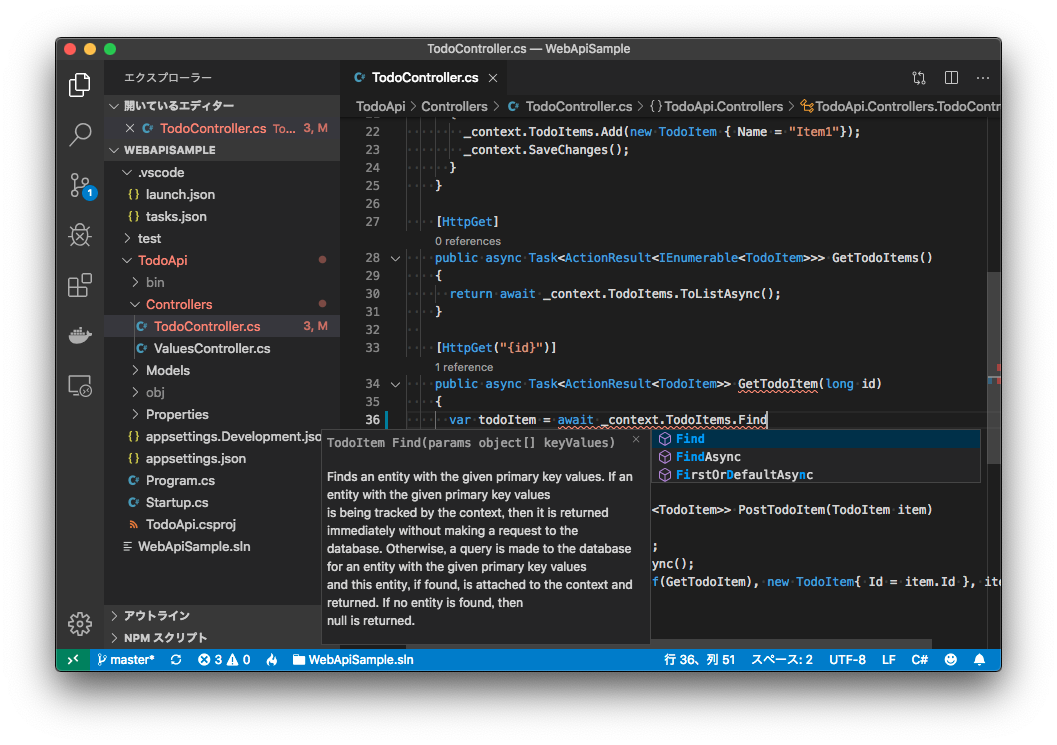The height and width of the screenshot is (745, 1057).
Task: Click the master* git branch indicator
Action: pyautogui.click(x=126, y=659)
